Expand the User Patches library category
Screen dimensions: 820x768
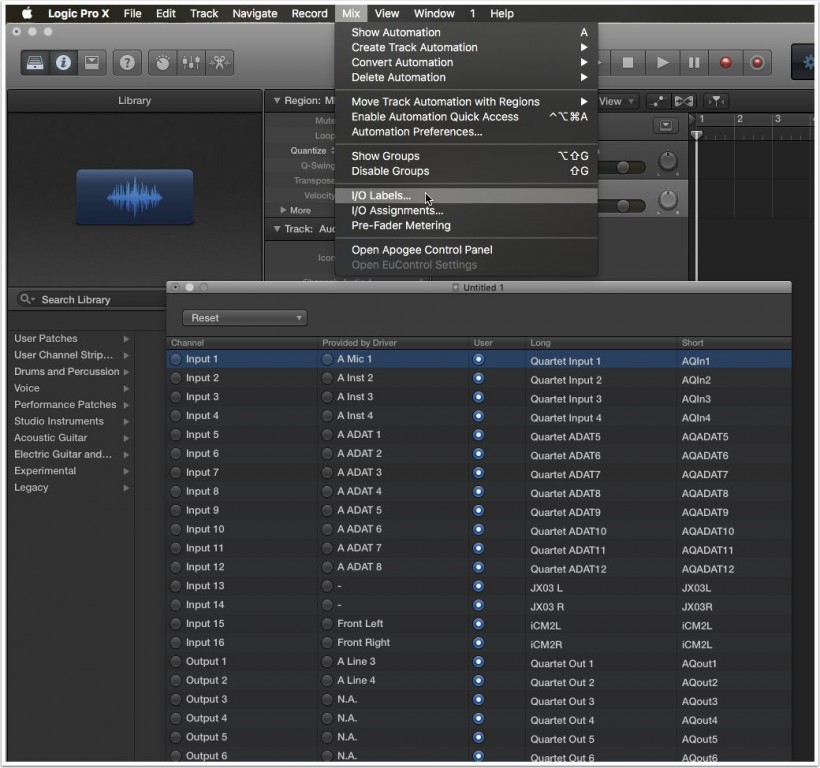click(126, 339)
